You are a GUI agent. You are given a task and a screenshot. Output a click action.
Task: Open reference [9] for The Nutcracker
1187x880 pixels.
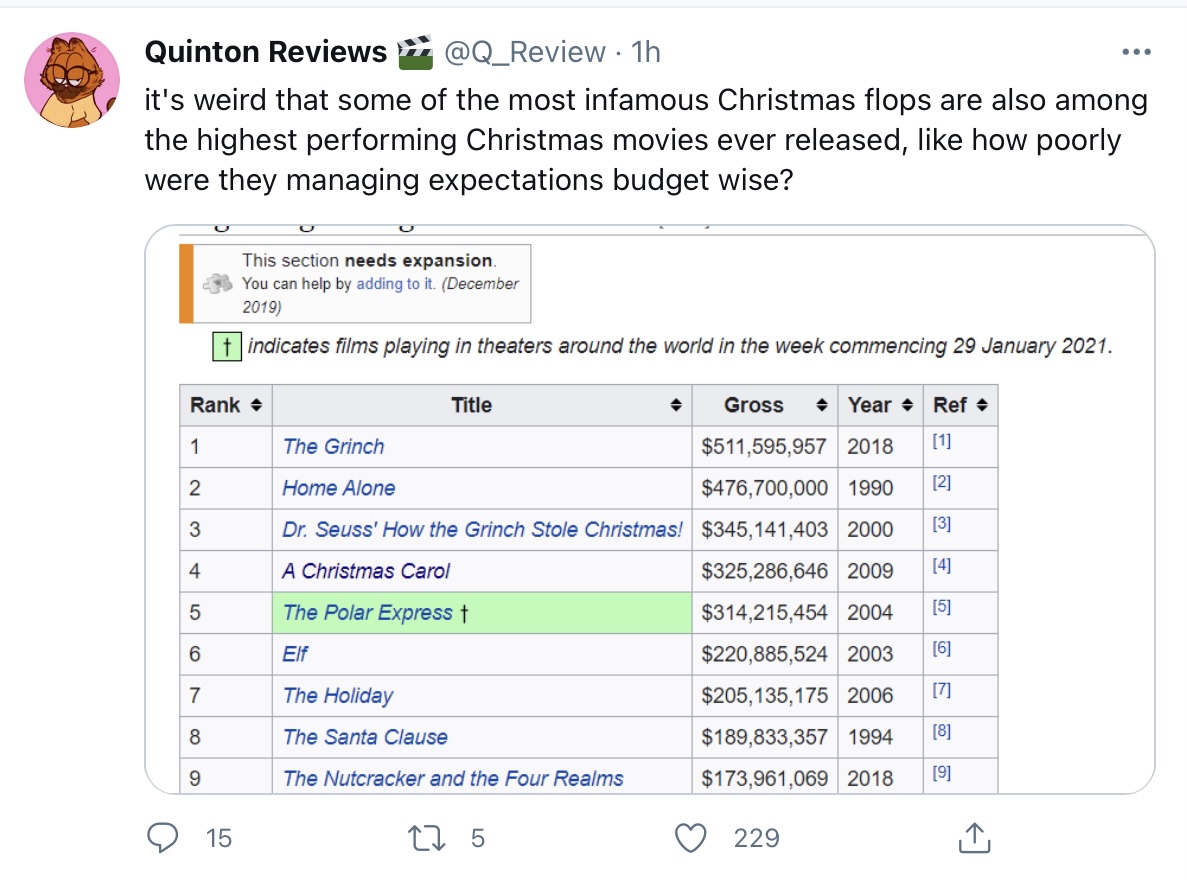pyautogui.click(x=942, y=773)
